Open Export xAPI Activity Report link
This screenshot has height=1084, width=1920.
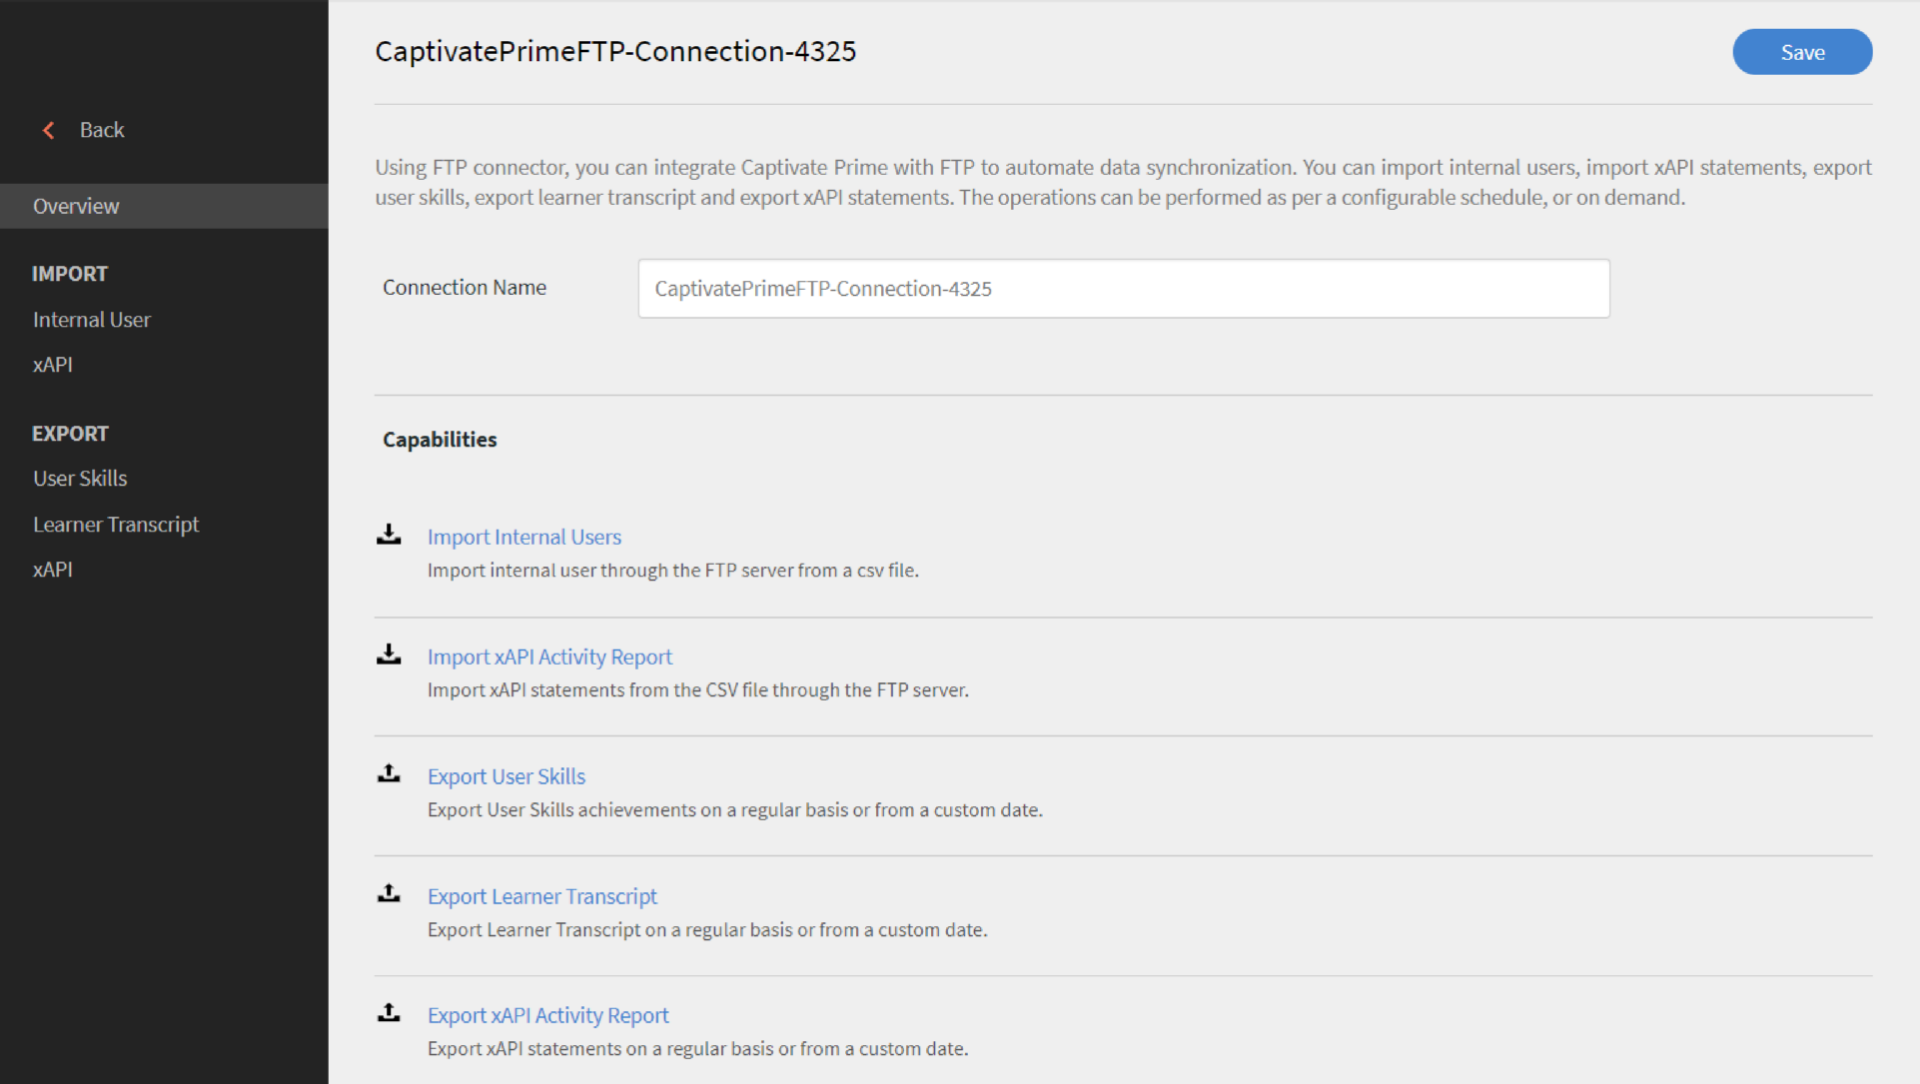(x=548, y=1016)
